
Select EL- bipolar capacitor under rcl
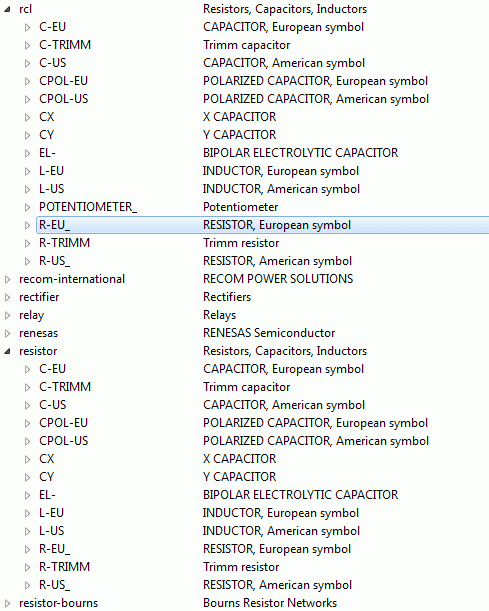click(x=47, y=153)
